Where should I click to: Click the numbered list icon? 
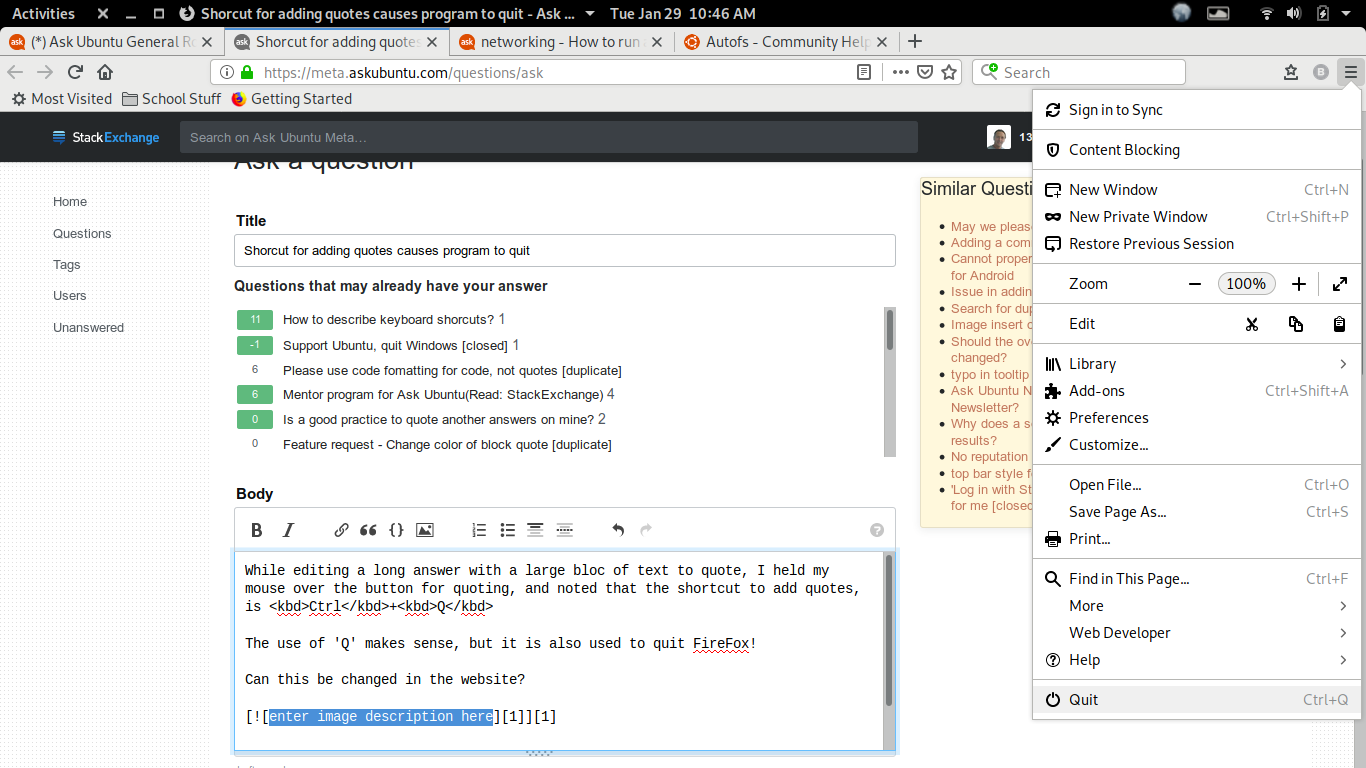click(479, 530)
